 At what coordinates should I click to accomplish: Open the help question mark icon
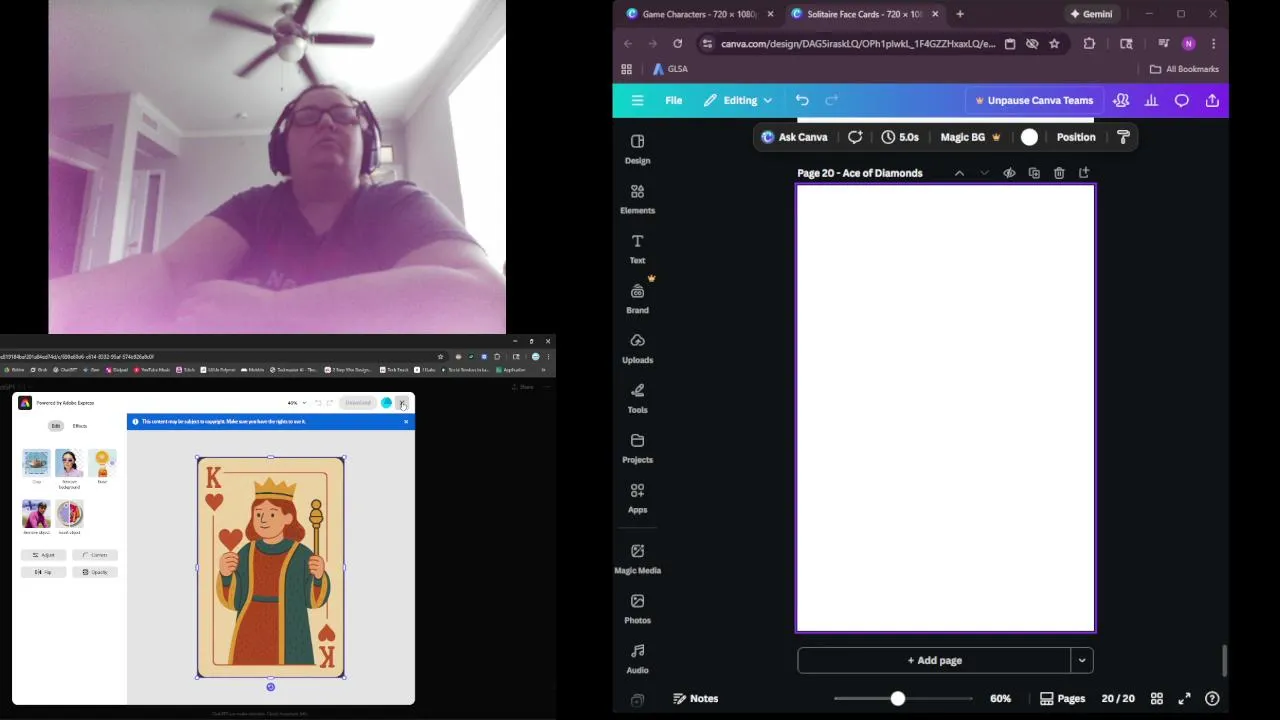point(1212,698)
